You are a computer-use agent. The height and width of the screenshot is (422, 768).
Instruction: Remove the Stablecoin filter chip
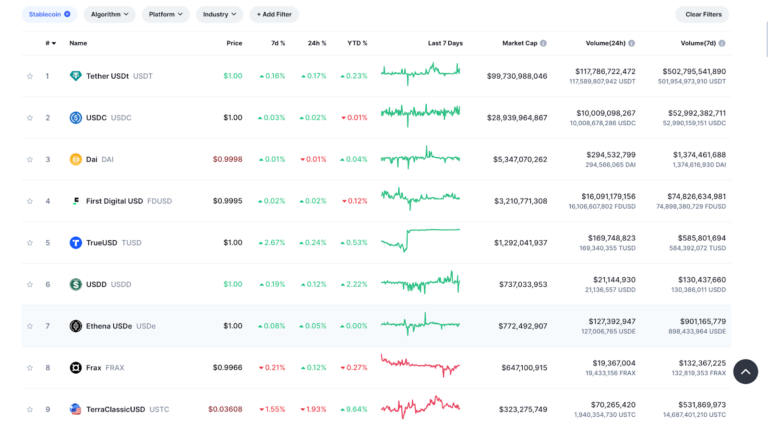(67, 14)
